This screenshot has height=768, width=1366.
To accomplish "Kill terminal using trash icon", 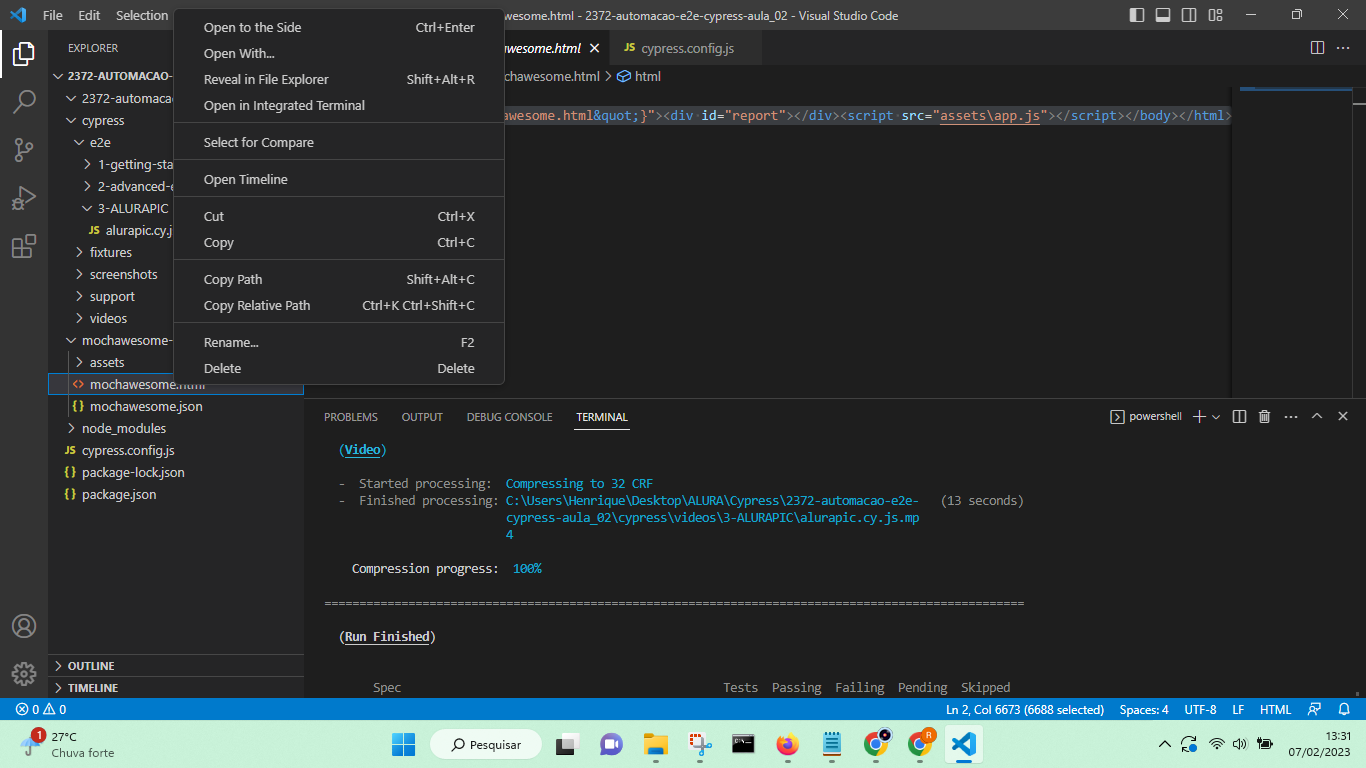I will [1265, 416].
